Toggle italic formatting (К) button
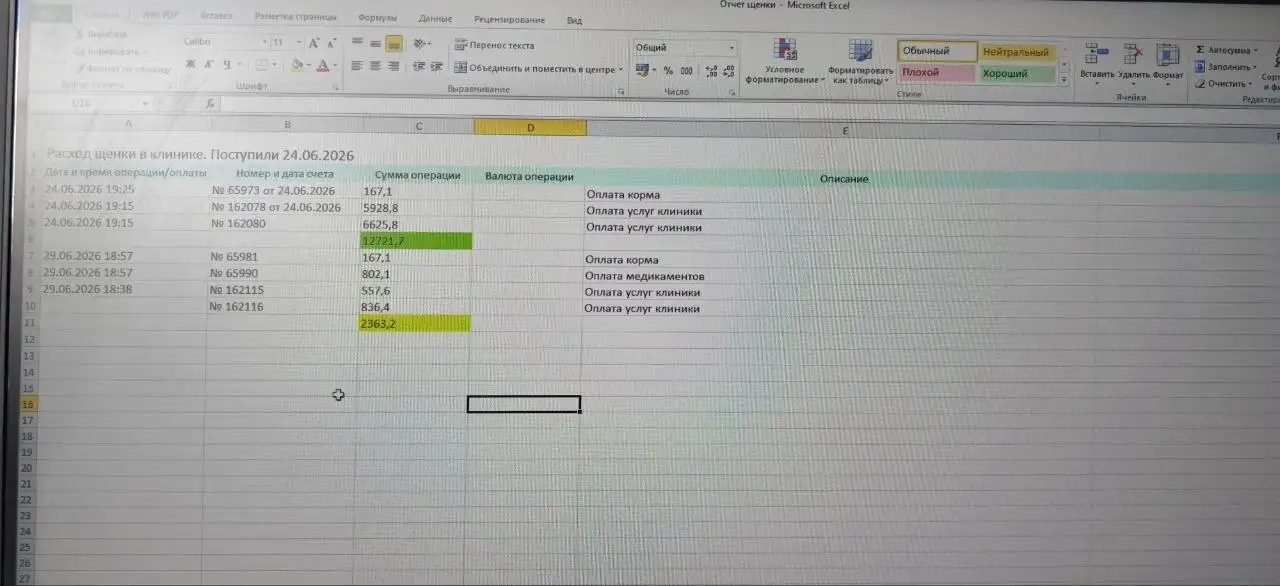Image resolution: width=1280 pixels, height=586 pixels. point(209,64)
